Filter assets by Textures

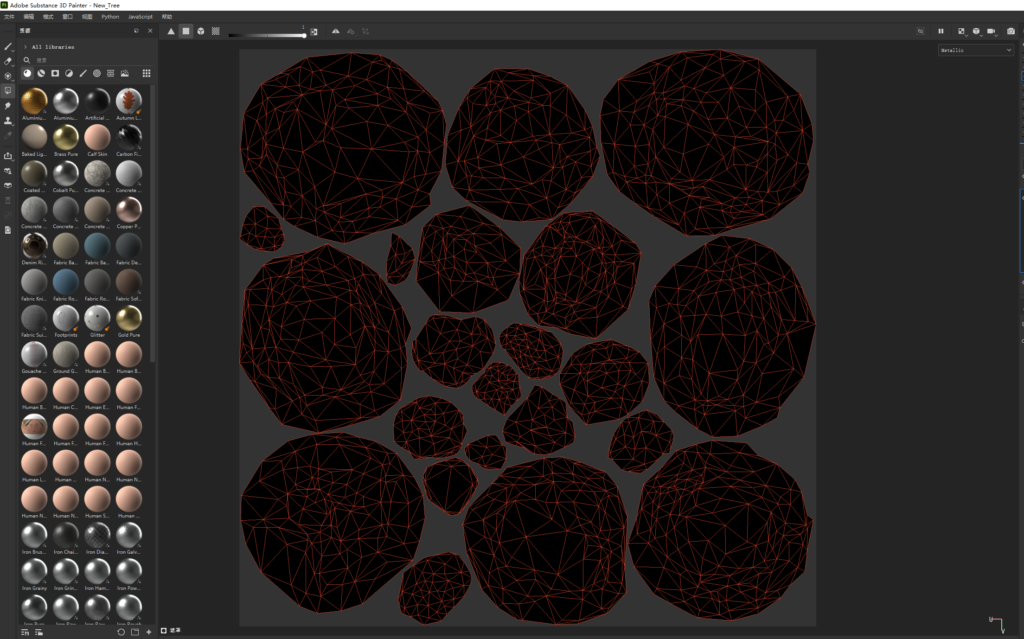click(x=110, y=73)
